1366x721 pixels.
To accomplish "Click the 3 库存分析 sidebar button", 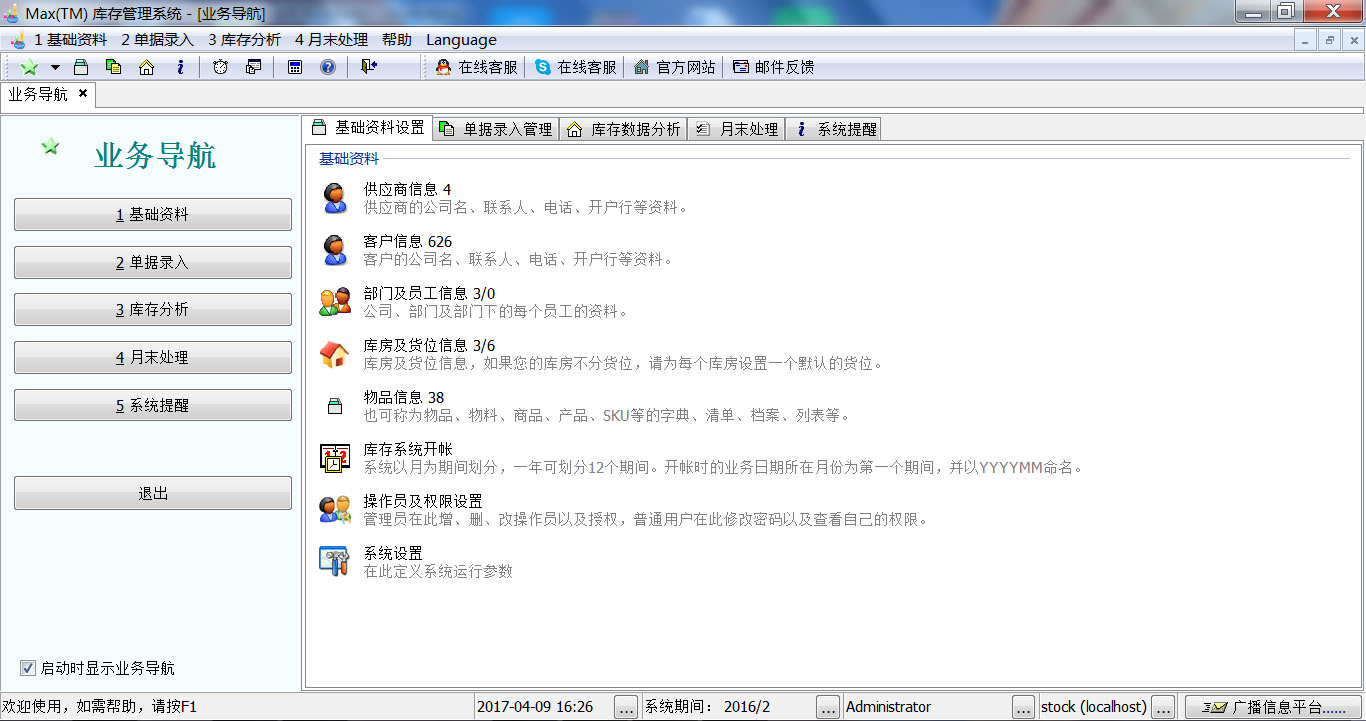I will (153, 309).
